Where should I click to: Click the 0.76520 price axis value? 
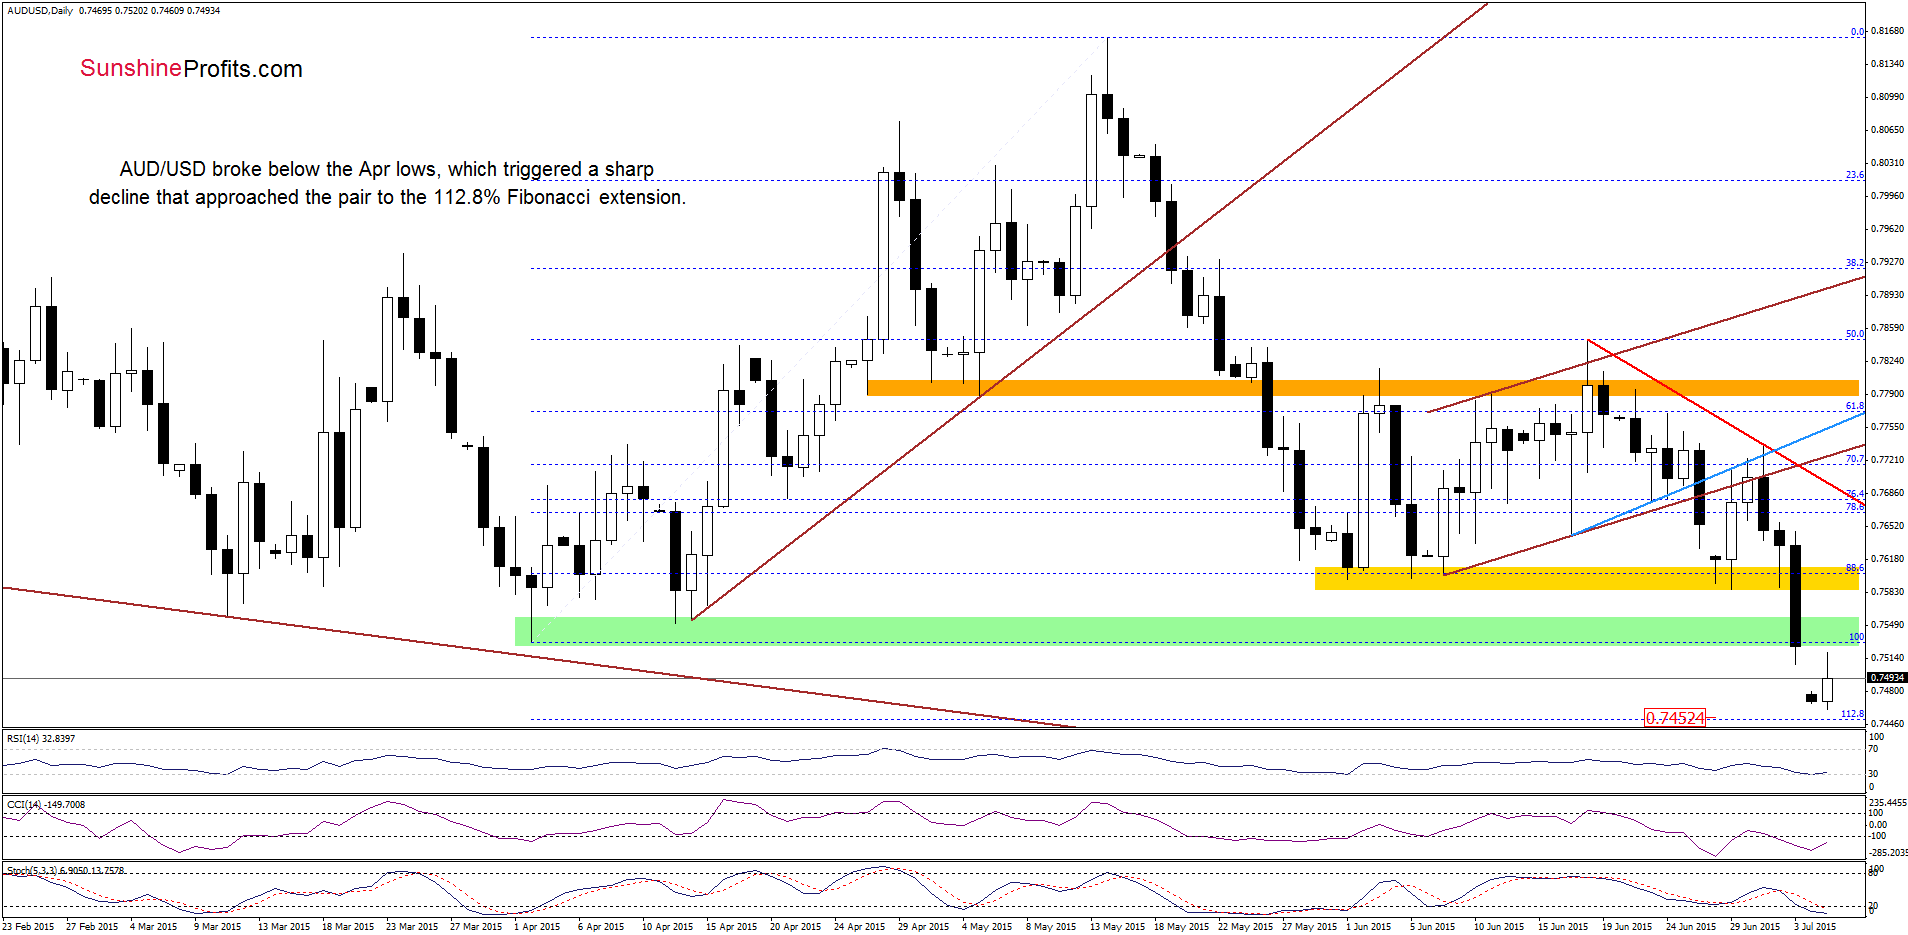click(x=1887, y=526)
